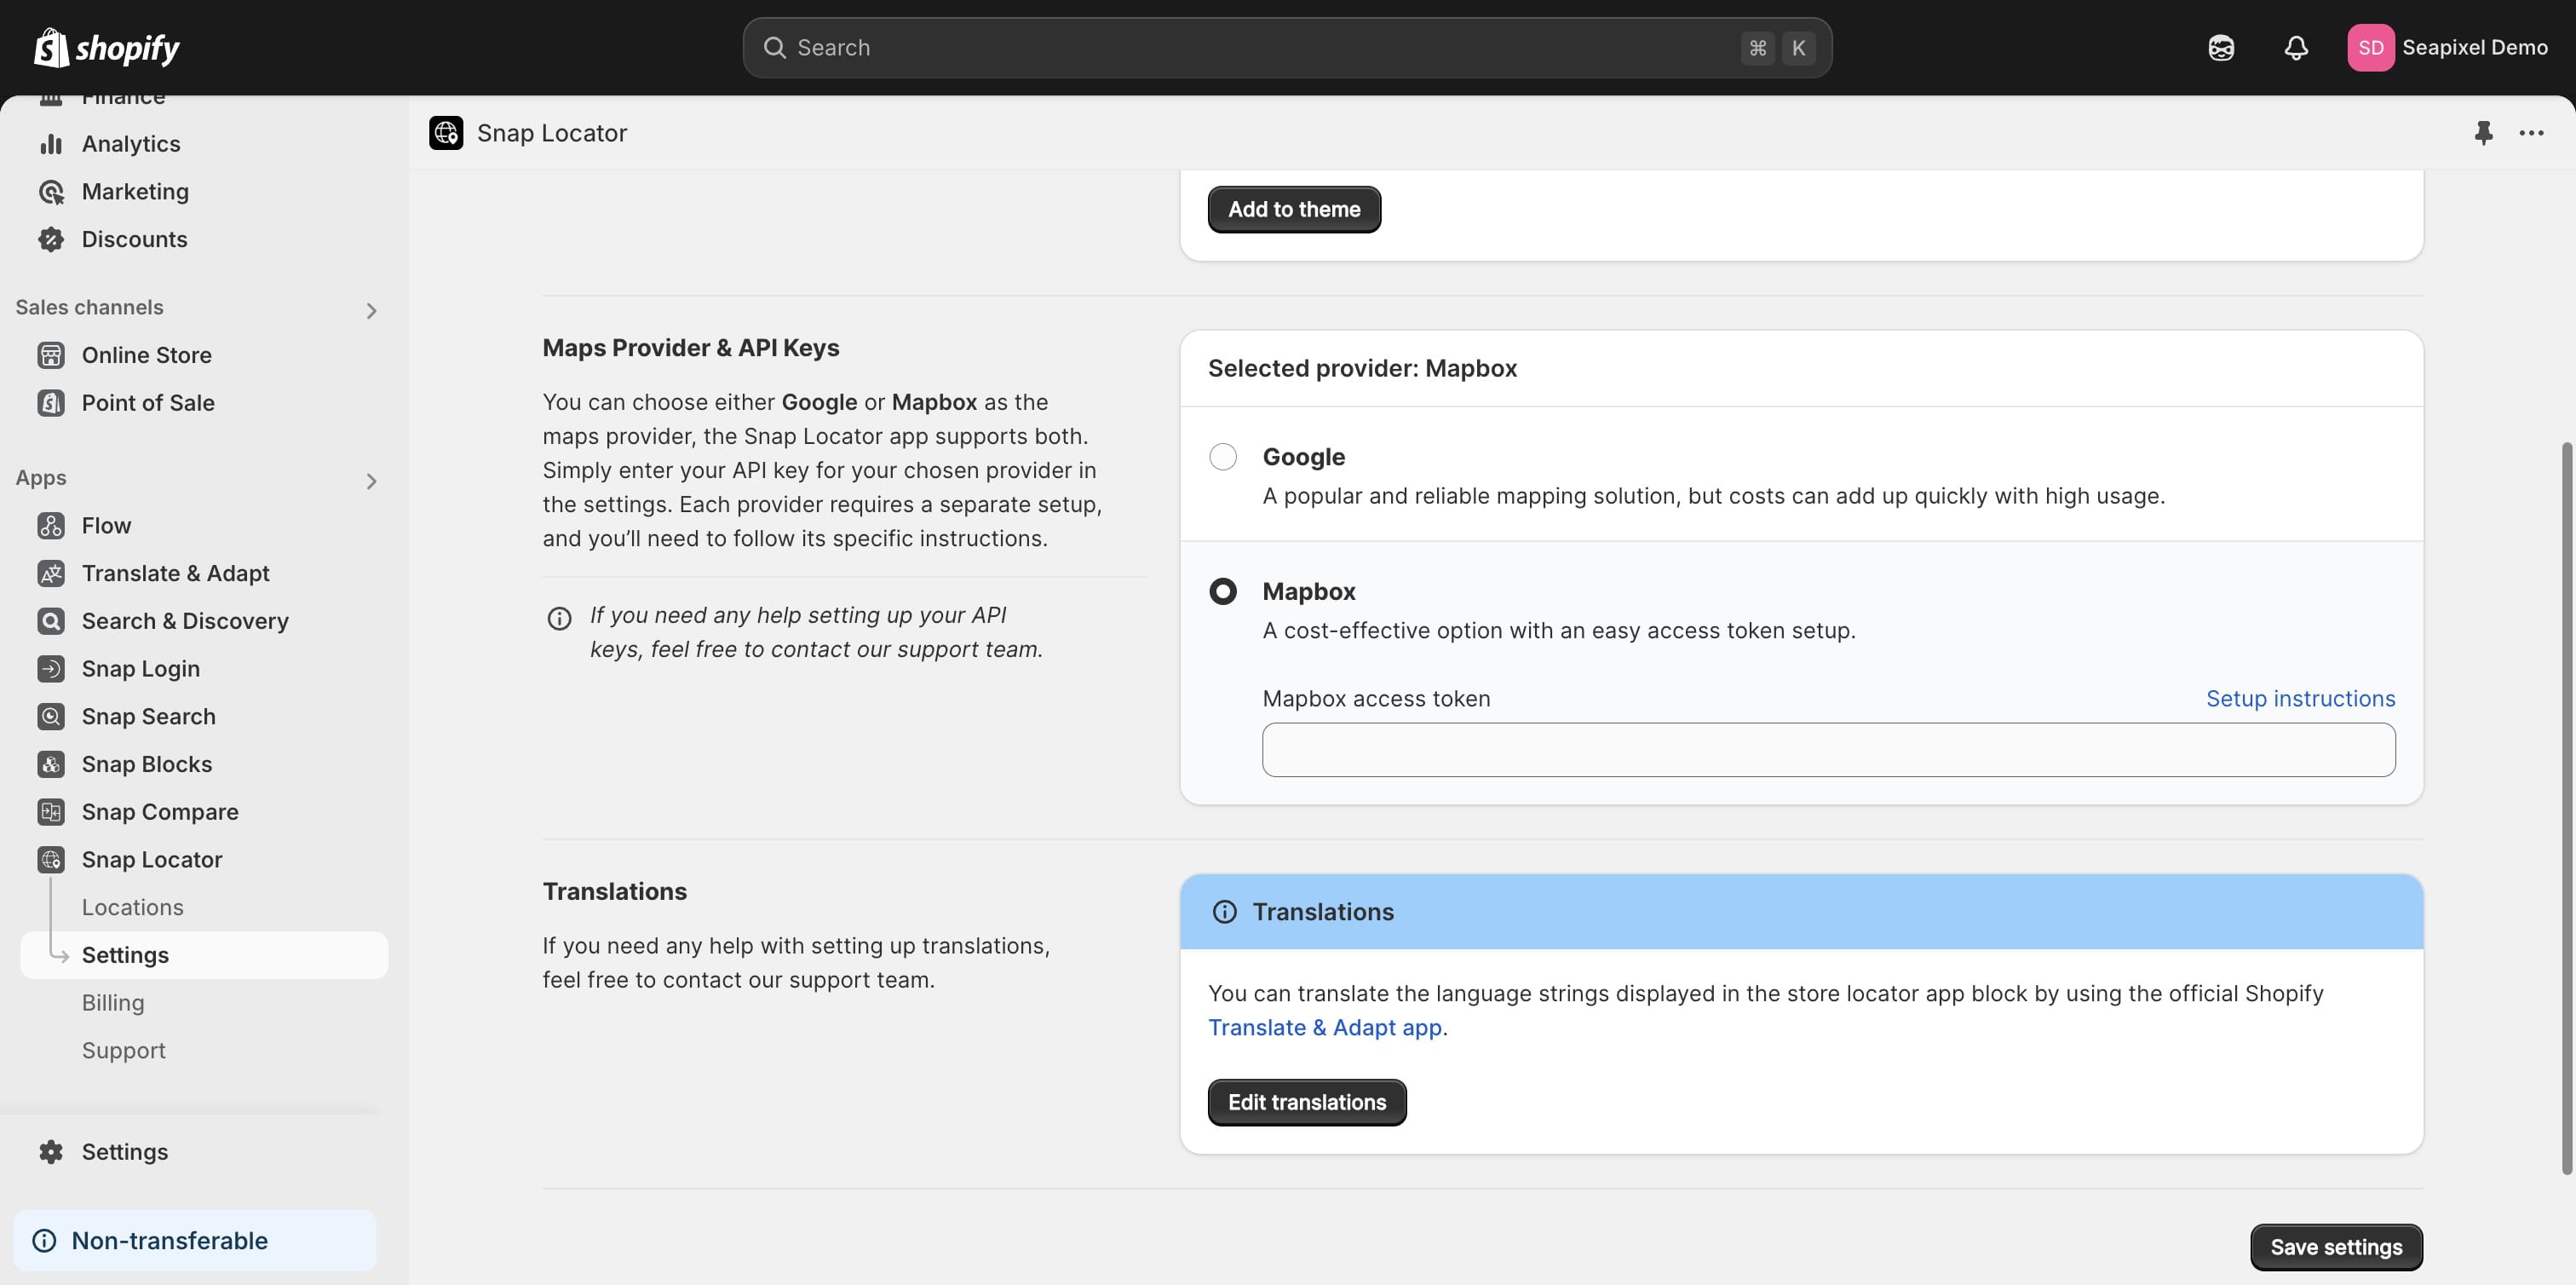Click the Save settings button
This screenshot has width=2576, height=1285.
2335,1246
